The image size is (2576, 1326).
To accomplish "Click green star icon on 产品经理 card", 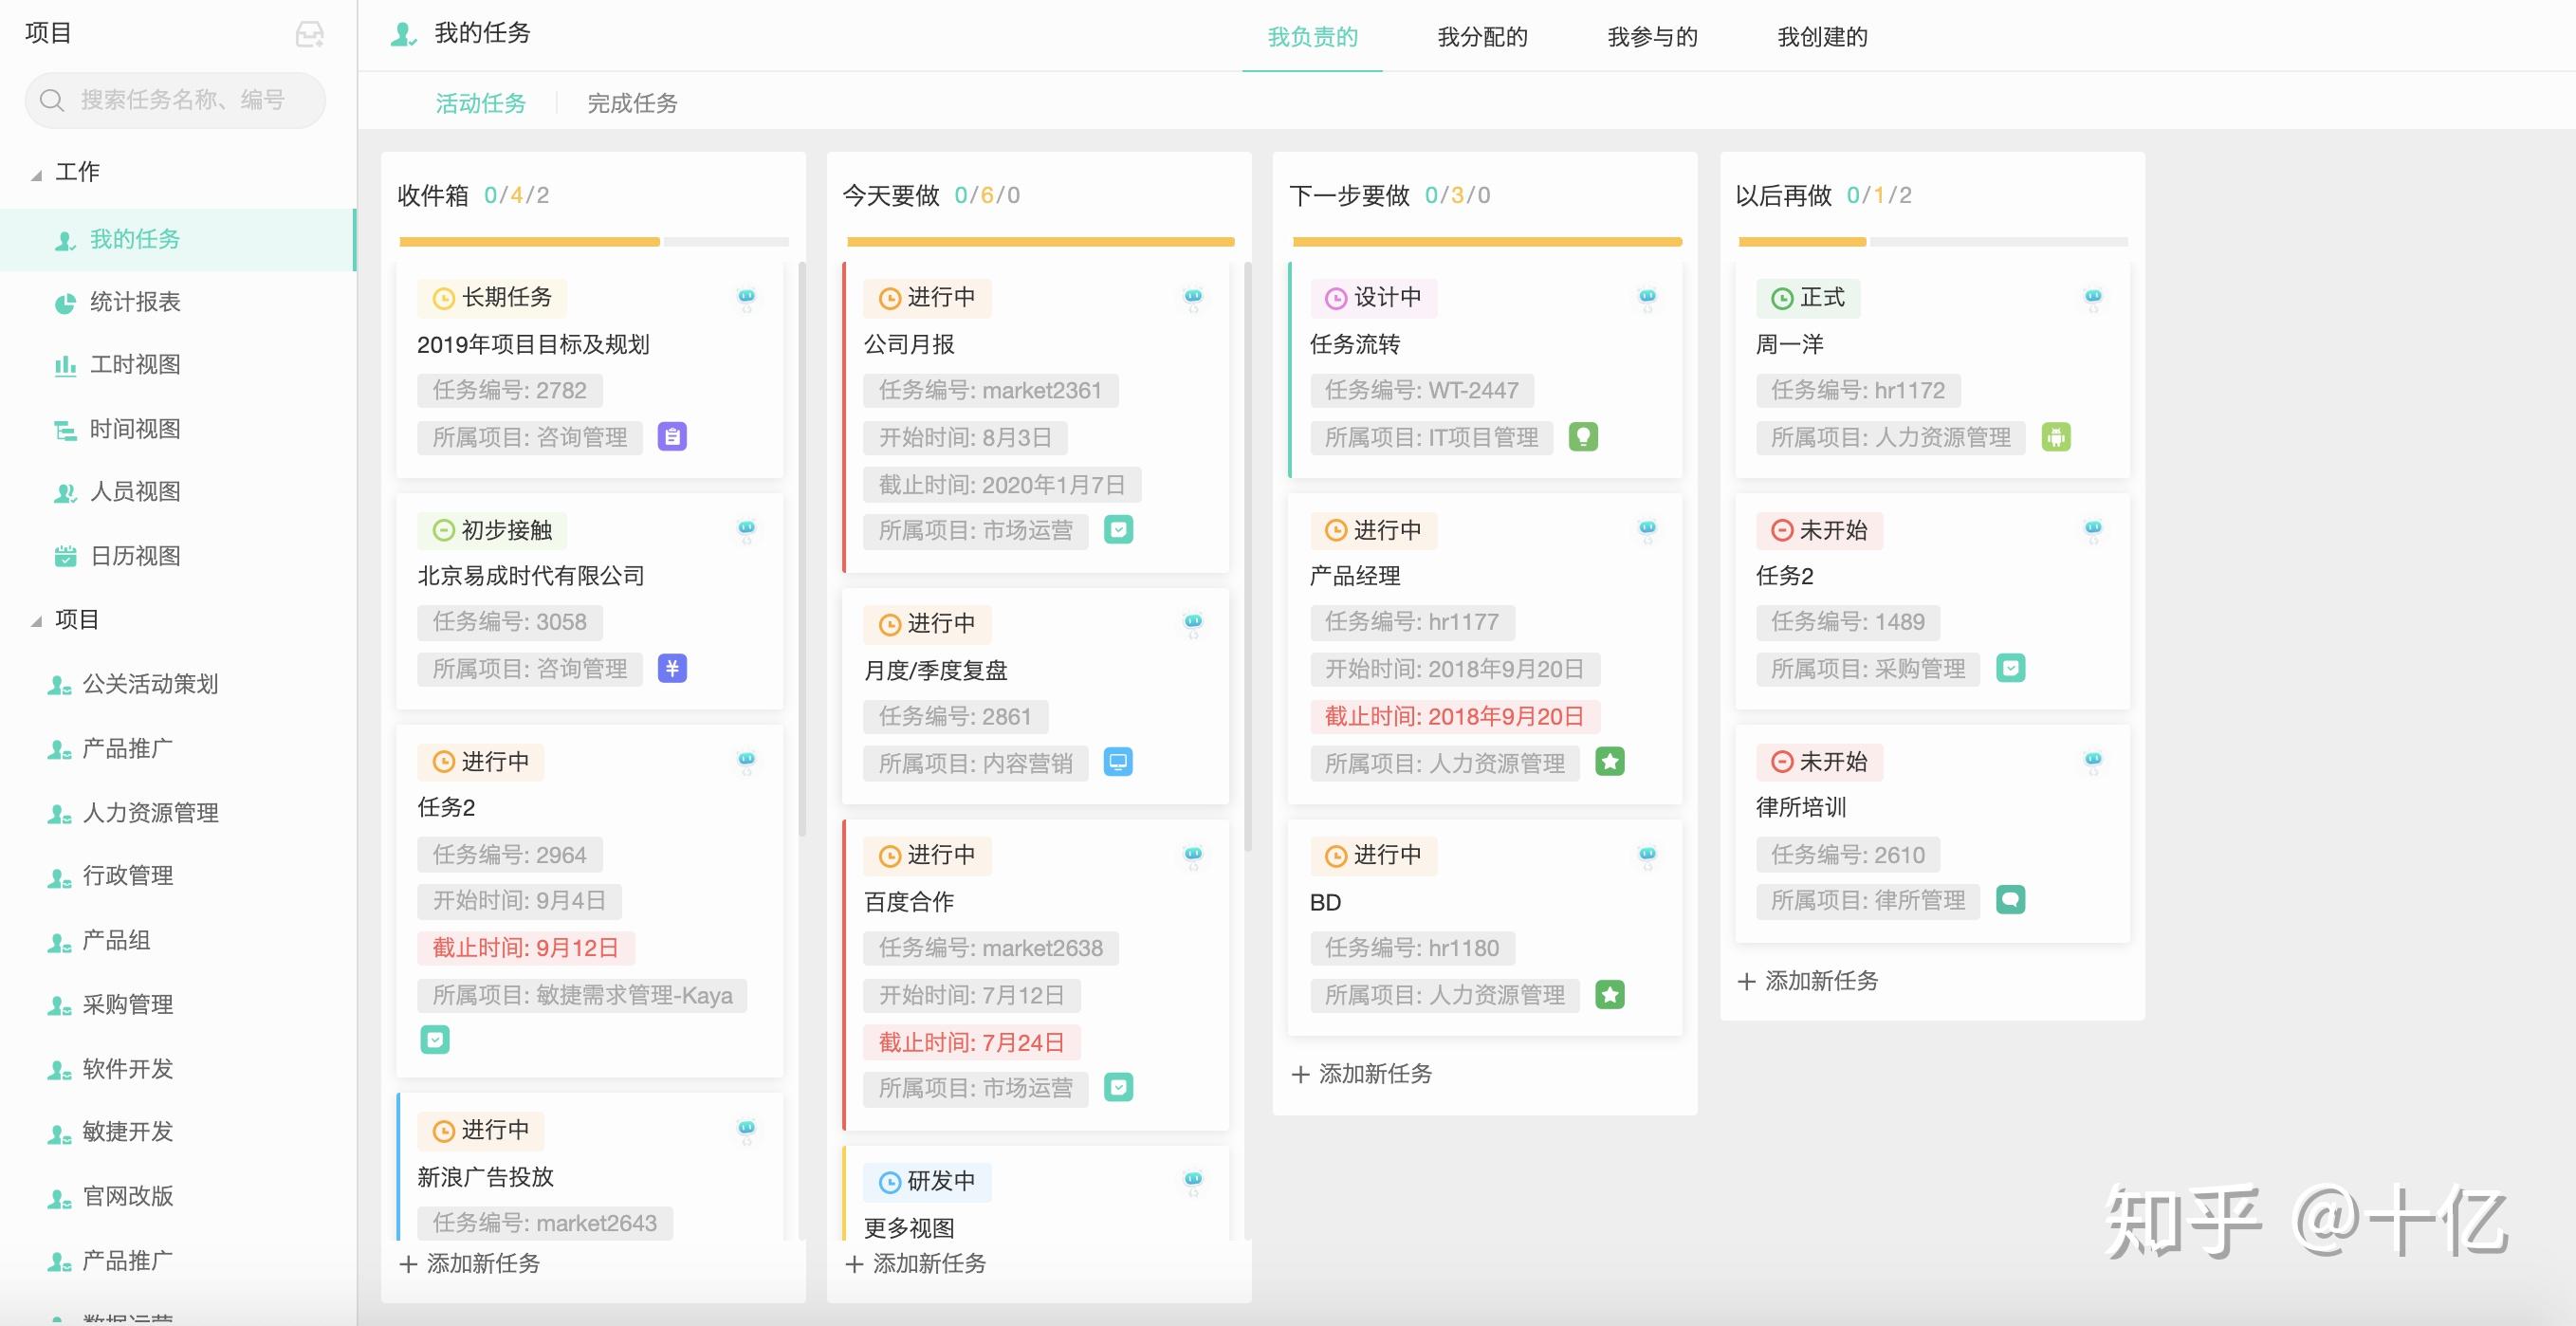I will (1610, 762).
